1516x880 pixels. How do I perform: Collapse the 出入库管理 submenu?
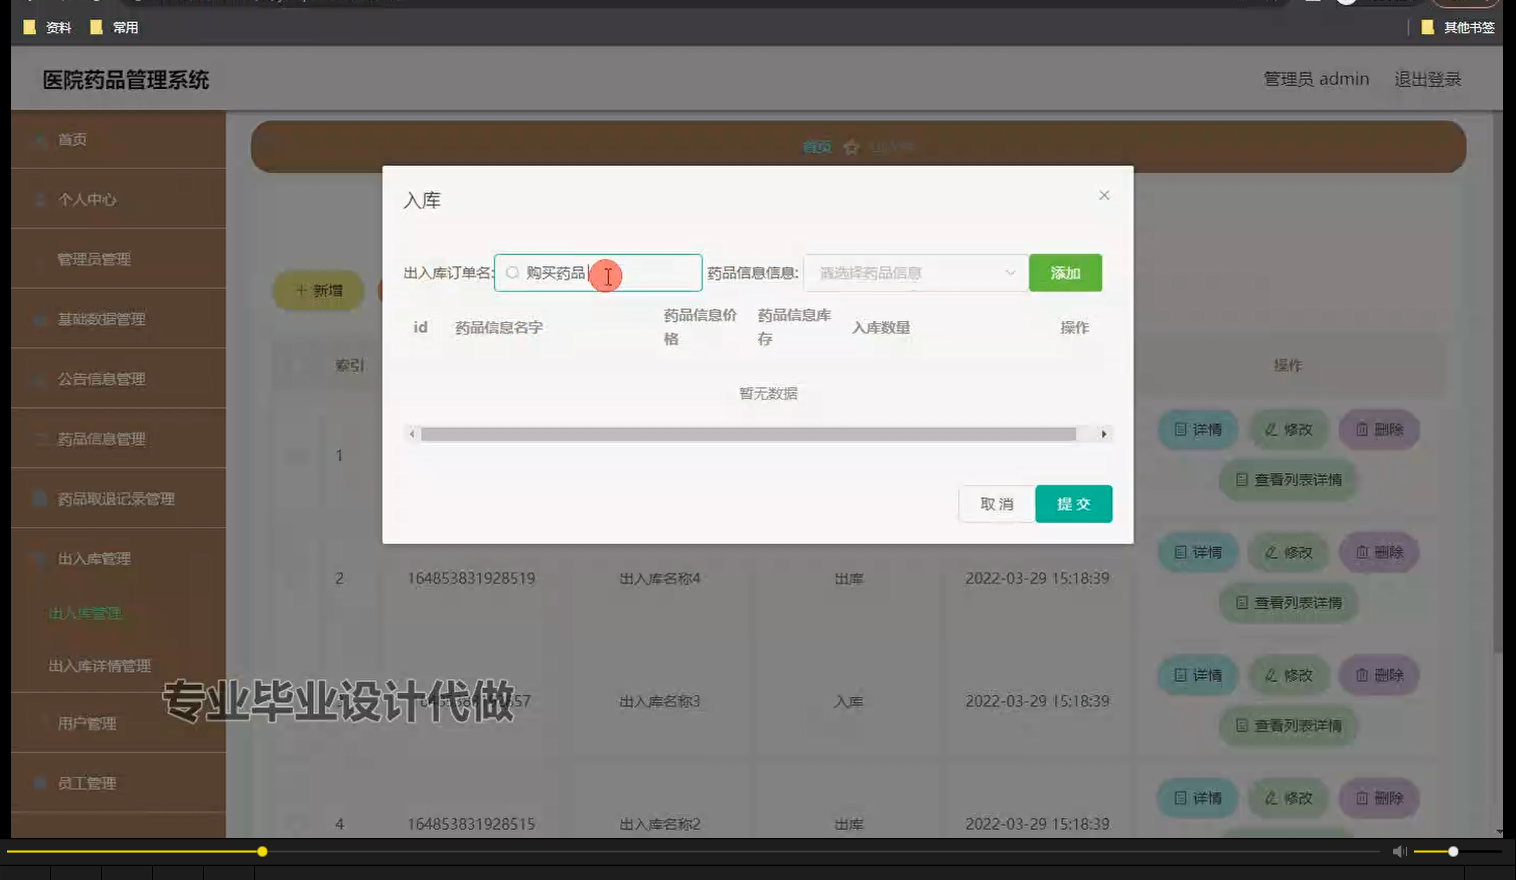pos(90,559)
